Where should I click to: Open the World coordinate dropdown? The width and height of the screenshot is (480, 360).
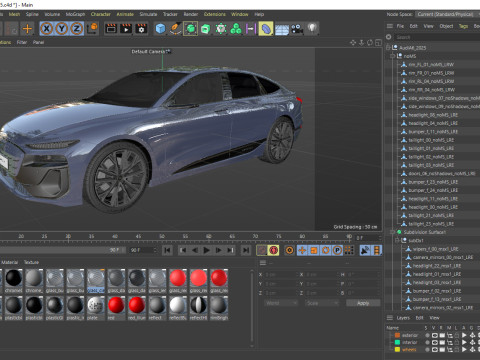tap(281, 303)
